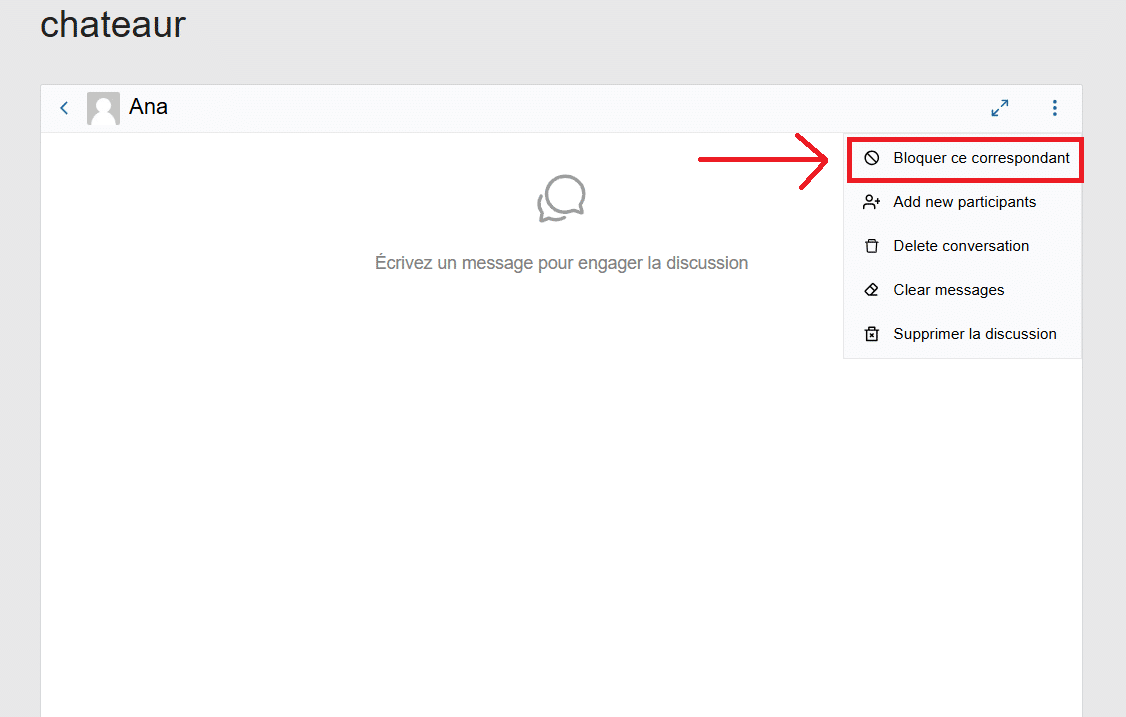1126x717 pixels.
Task: Click the chateaur page title
Action: [x=113, y=24]
